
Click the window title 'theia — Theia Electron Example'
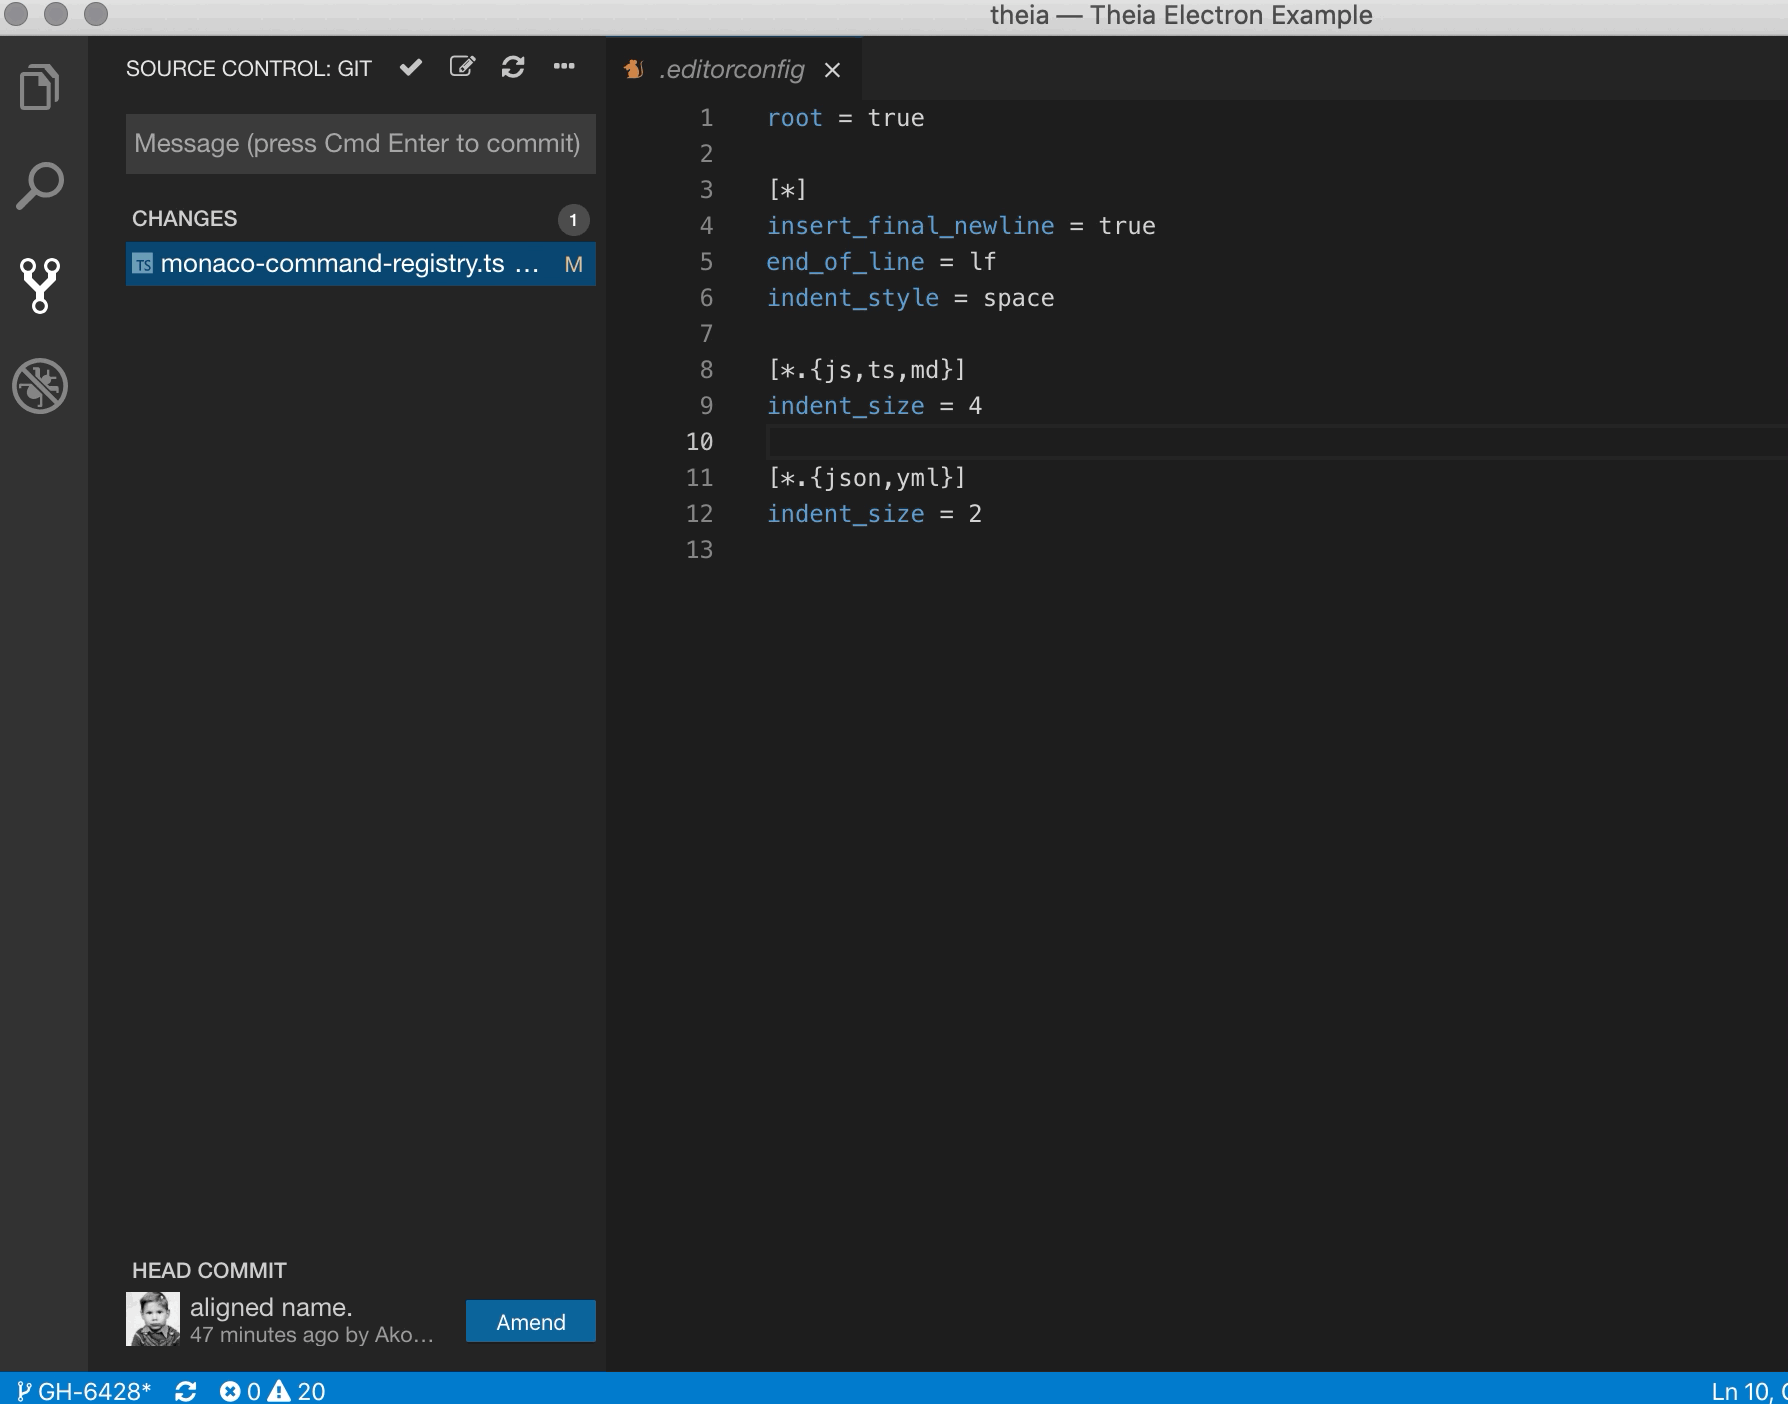1181,15
